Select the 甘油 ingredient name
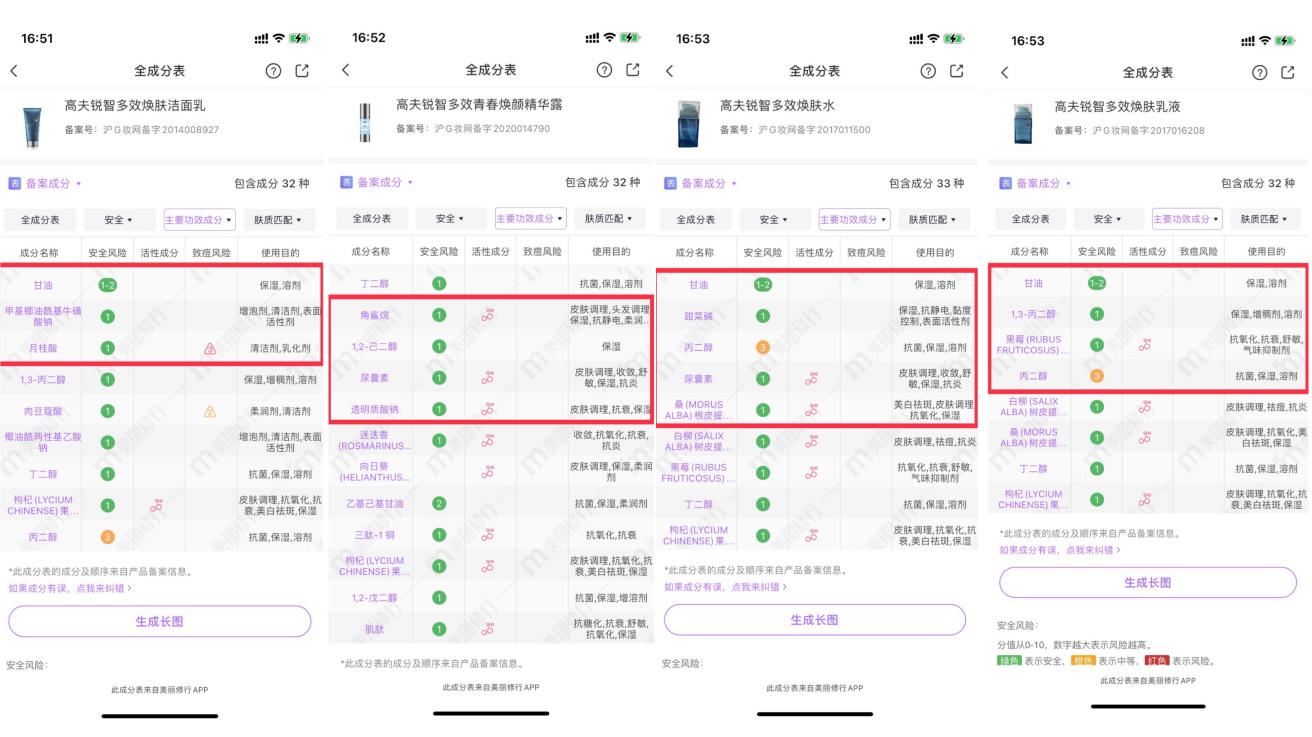Image resolution: width=1312 pixels, height=737 pixels. click(43, 285)
